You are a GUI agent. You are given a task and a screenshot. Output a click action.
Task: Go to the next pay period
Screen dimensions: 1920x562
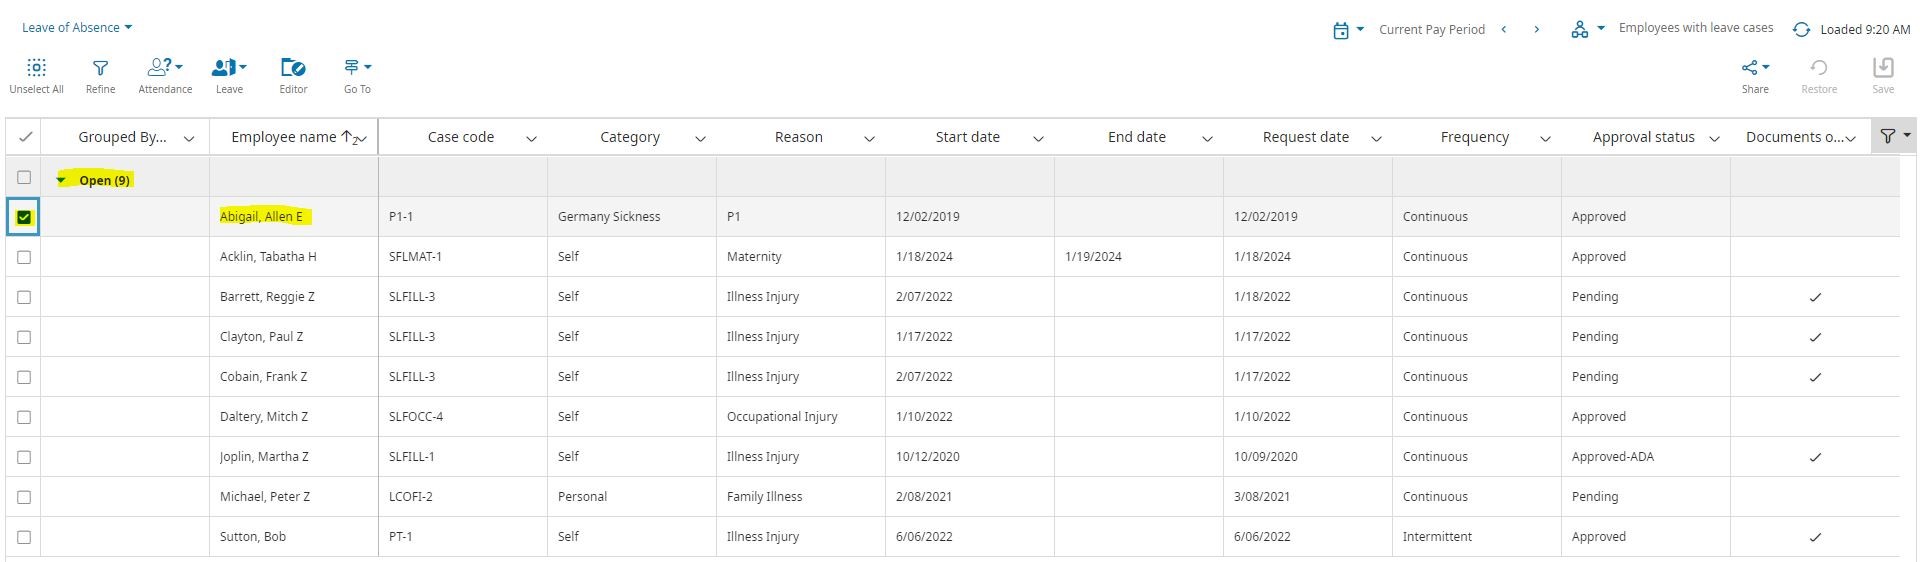1537,30
